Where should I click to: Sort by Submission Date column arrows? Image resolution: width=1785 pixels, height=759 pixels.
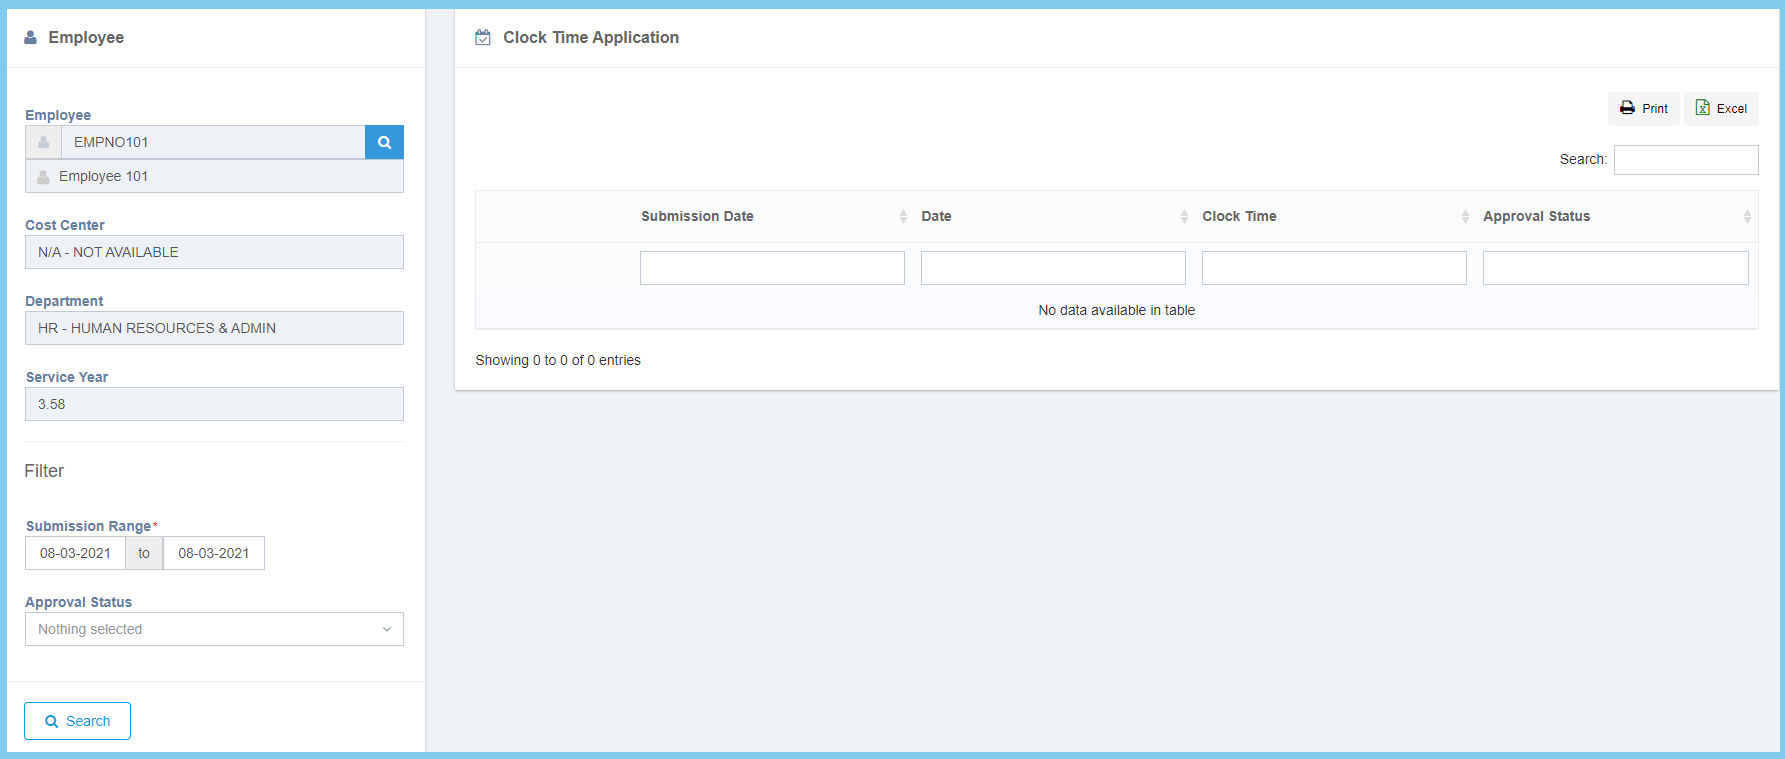(x=903, y=217)
